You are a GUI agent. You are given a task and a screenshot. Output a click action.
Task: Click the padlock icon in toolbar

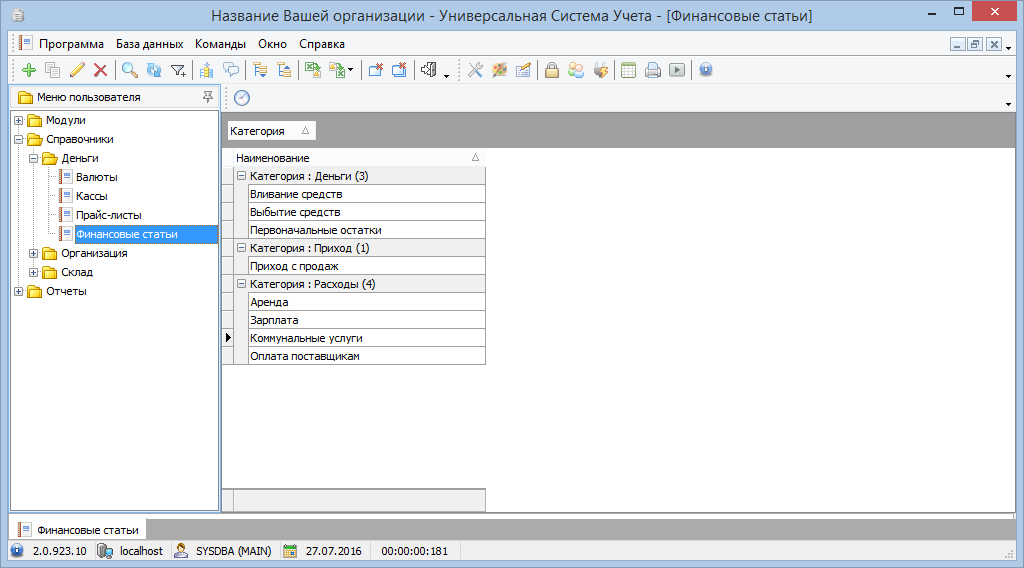coord(551,70)
